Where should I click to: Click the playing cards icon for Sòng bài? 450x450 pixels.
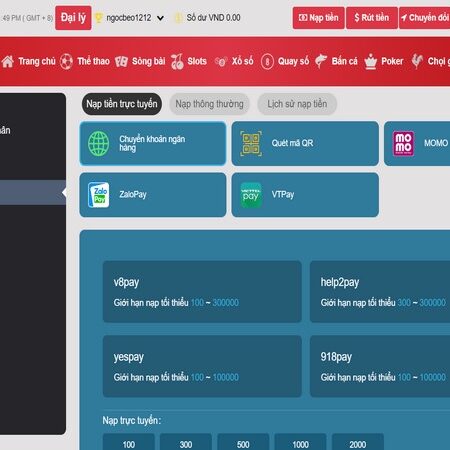coord(121,61)
